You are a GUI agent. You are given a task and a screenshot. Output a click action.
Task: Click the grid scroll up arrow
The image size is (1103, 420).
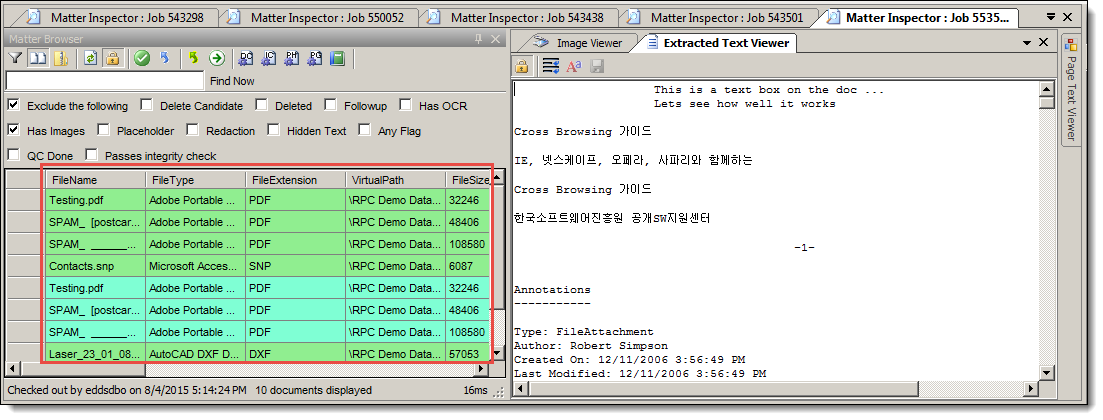click(x=498, y=177)
